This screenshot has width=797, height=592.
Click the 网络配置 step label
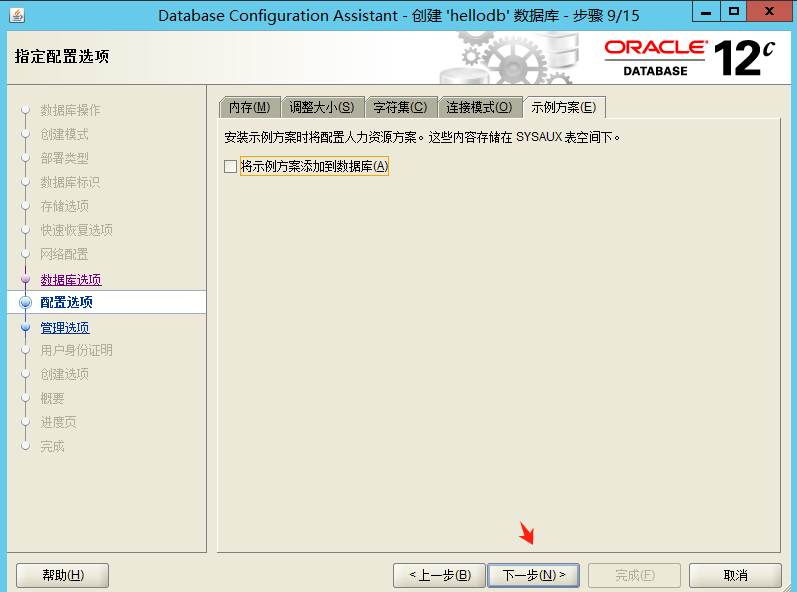pos(65,254)
